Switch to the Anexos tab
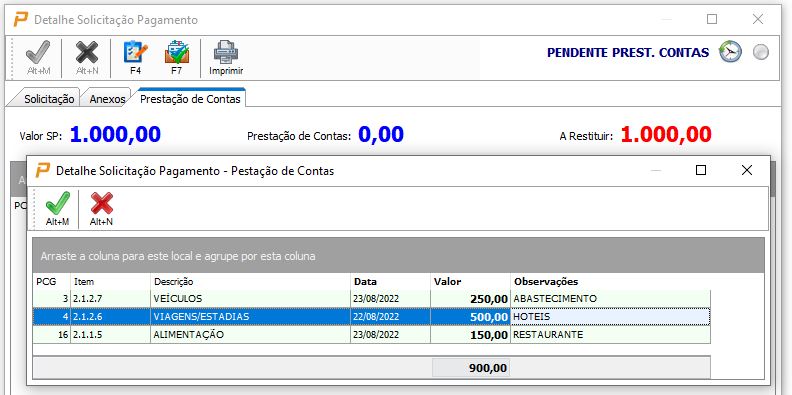The width and height of the screenshot is (792, 395). pyautogui.click(x=107, y=99)
